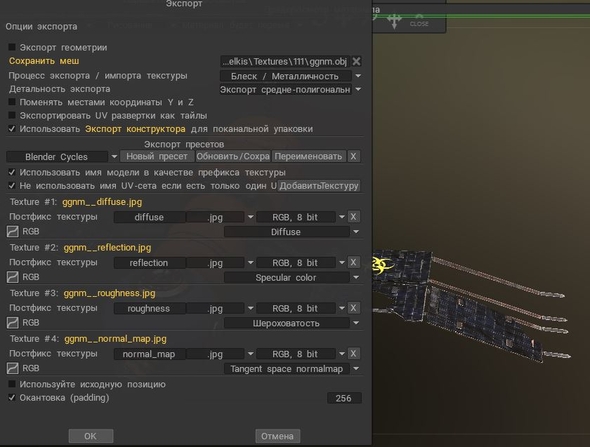Click the curve icon in roughness texture row
The height and width of the screenshot is (447, 590).
pos(12,322)
